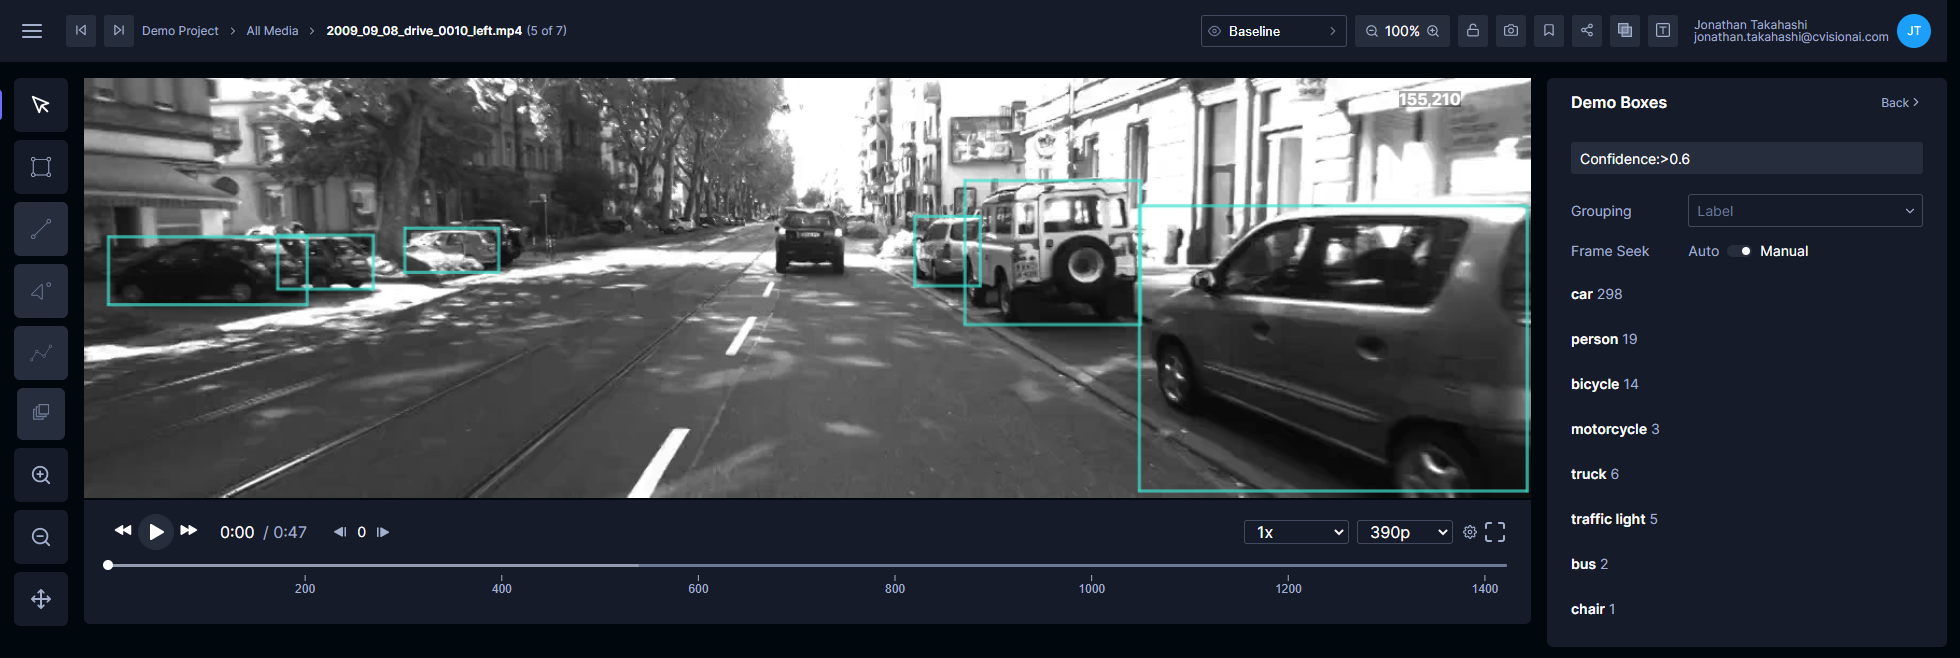Fast forward the video playback
Image resolution: width=1960 pixels, height=658 pixels.
(x=189, y=531)
